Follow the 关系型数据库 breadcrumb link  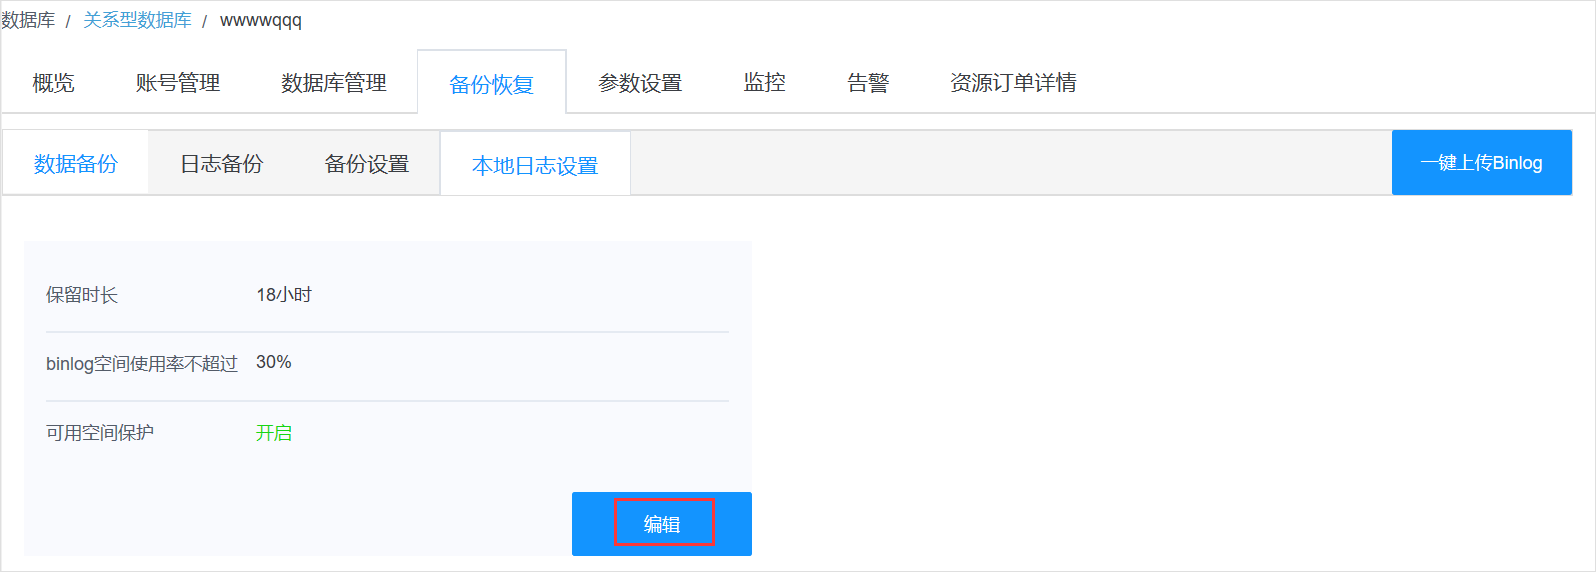[x=138, y=20]
